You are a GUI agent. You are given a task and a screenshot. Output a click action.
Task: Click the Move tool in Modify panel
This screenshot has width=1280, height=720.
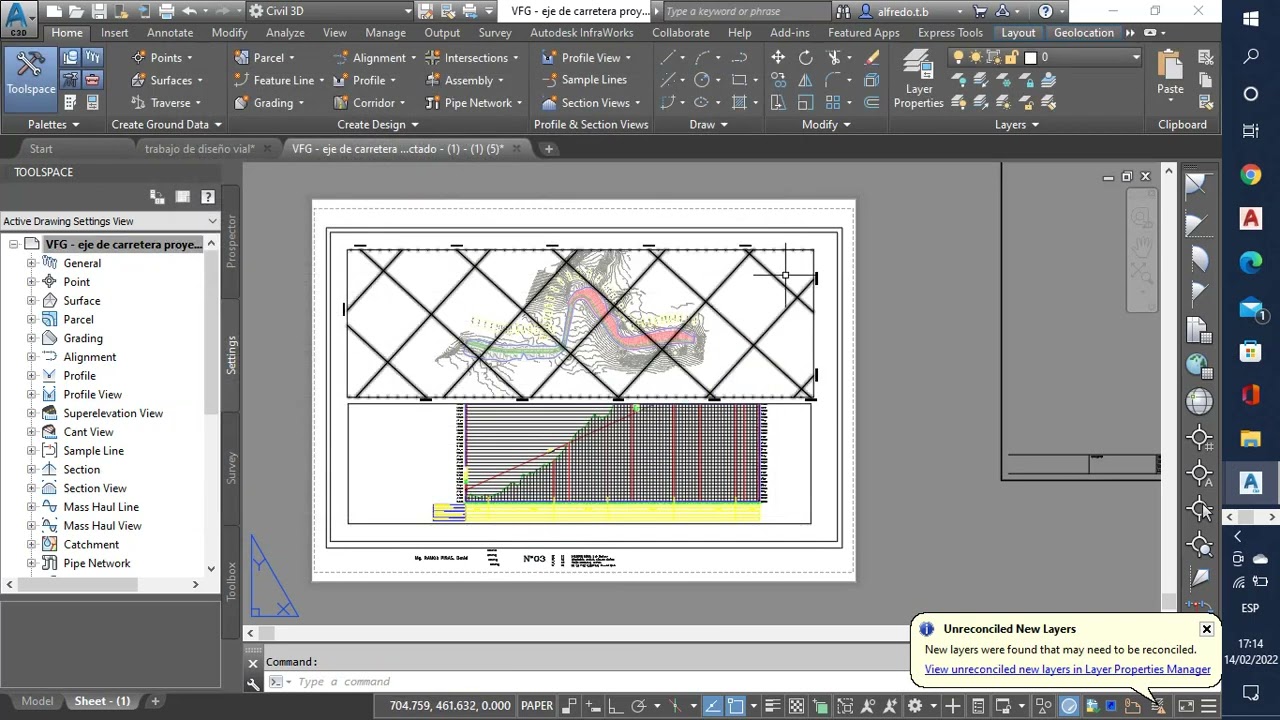click(x=778, y=58)
